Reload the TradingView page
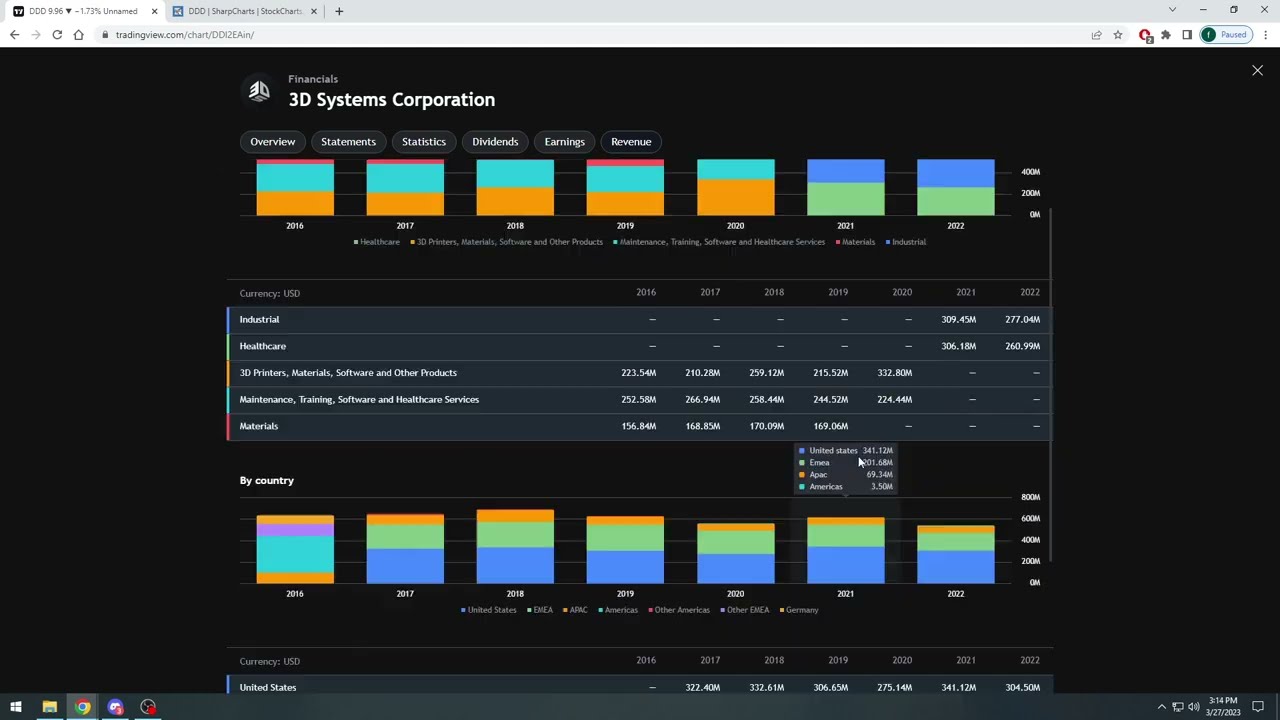 tap(57, 35)
